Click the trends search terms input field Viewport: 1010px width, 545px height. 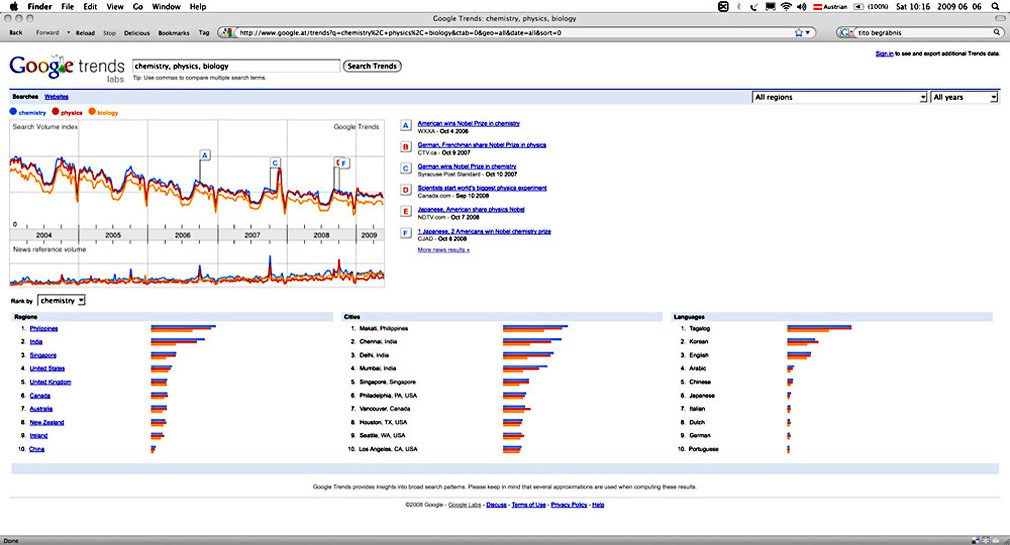tap(236, 66)
